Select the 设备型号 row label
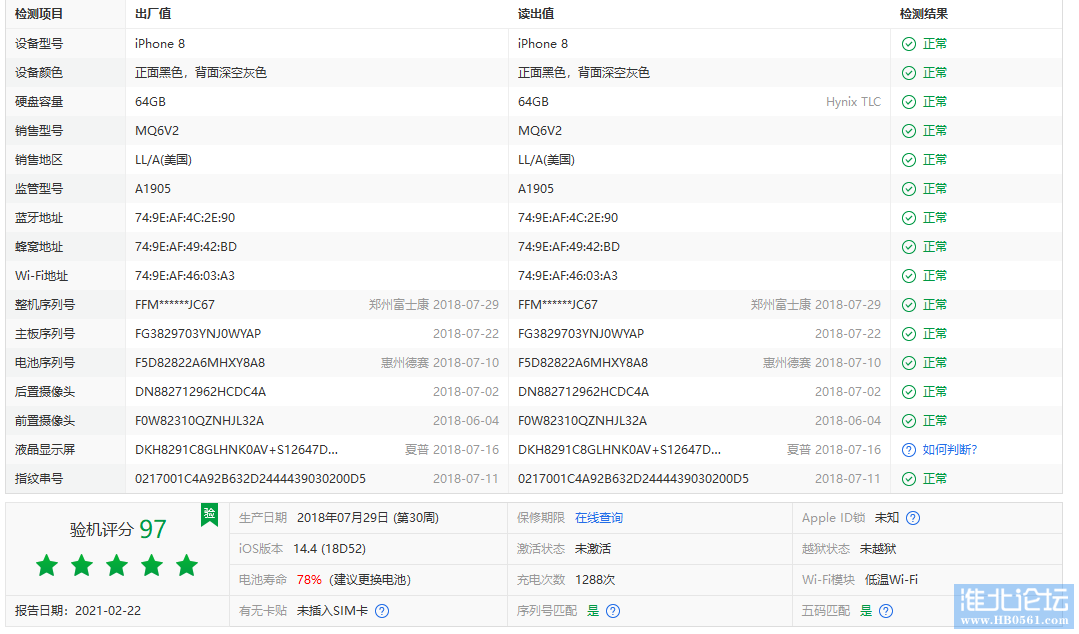Viewport: 1079px width, 634px height. pos(39,44)
